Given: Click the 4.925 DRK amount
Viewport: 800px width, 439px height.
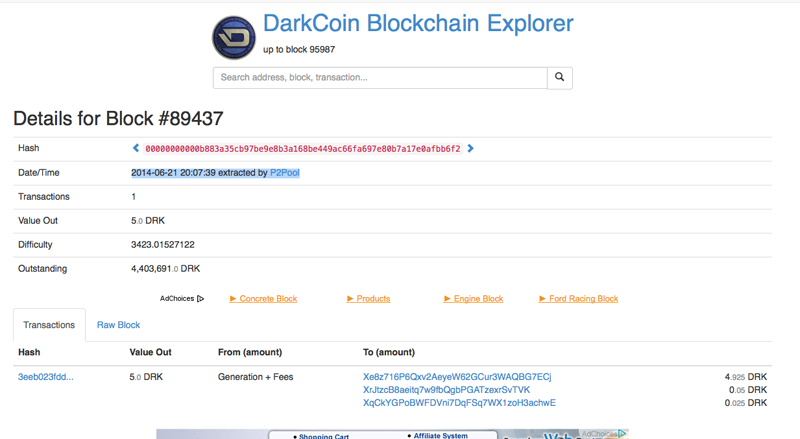Looking at the screenshot, I should tap(746, 377).
